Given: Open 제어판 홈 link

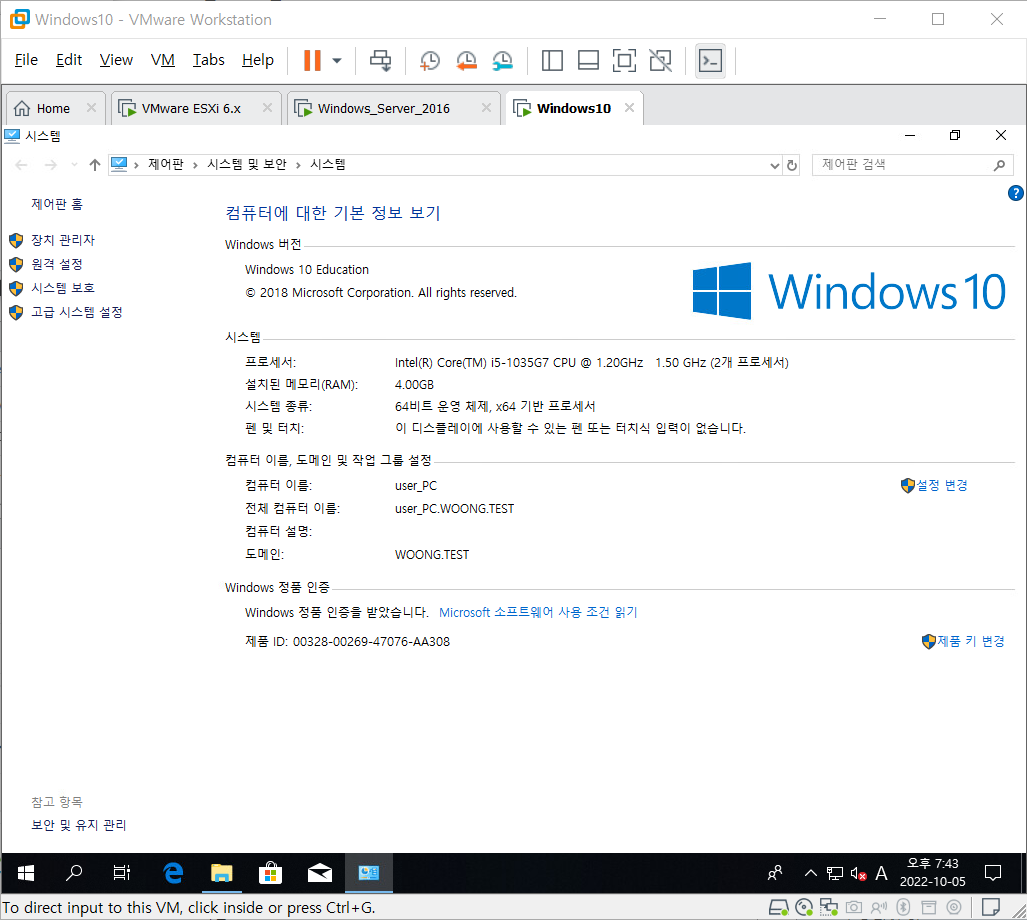Looking at the screenshot, I should [x=57, y=204].
